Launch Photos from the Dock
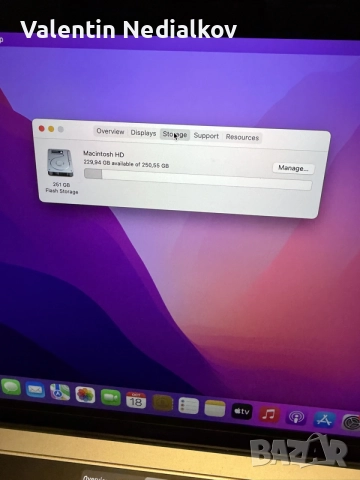The image size is (360, 480). [x=85, y=395]
